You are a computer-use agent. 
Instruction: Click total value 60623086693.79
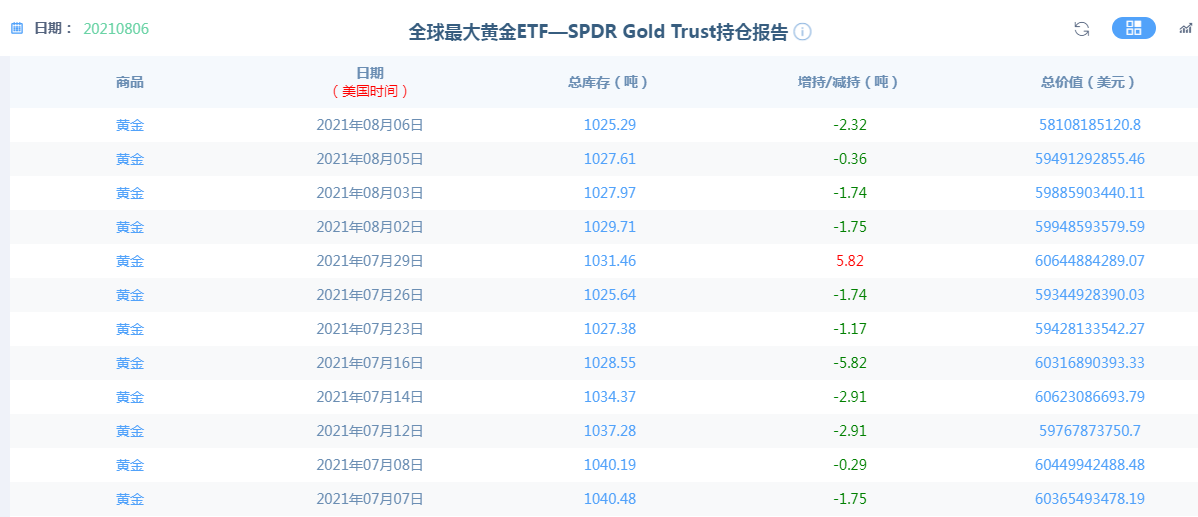tap(1090, 397)
